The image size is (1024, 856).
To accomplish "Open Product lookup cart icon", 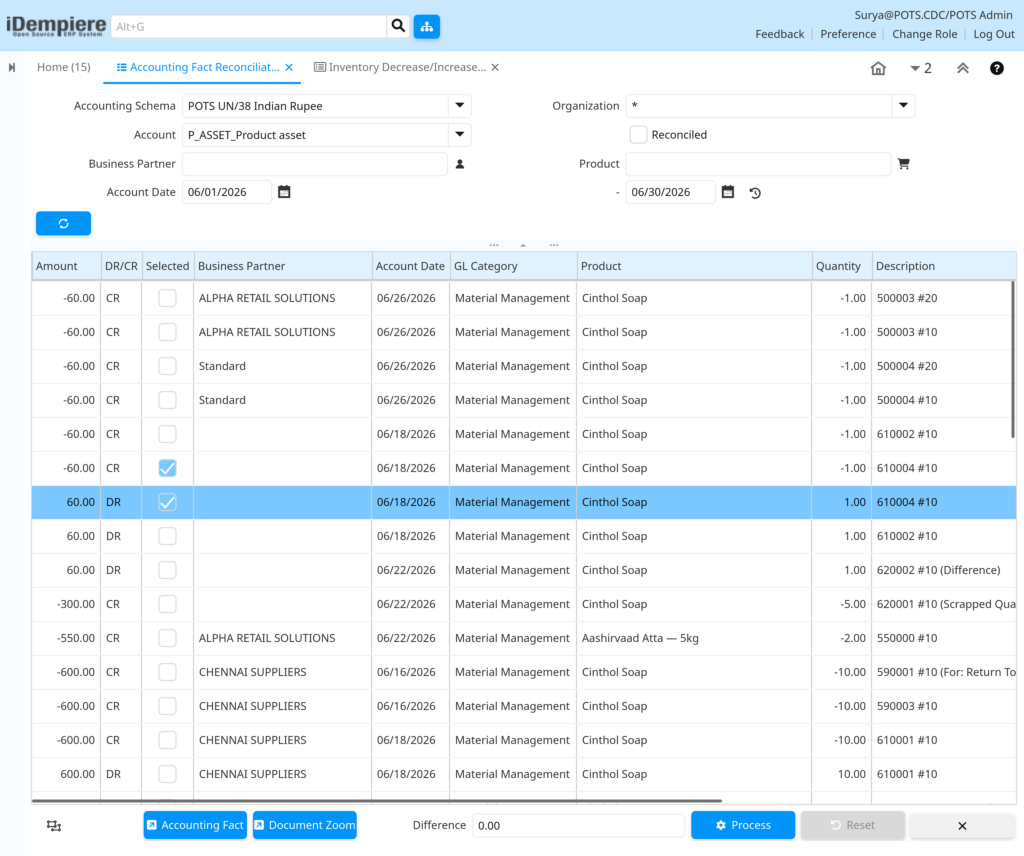I will [904, 164].
